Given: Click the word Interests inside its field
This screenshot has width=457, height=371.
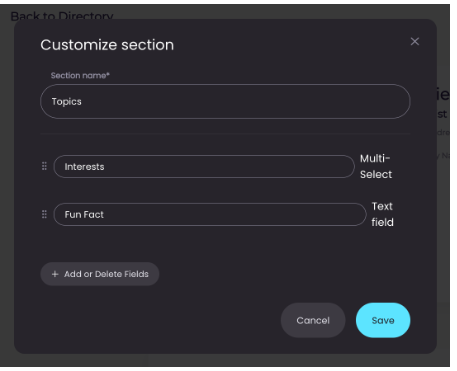Looking at the screenshot, I should [x=84, y=167].
